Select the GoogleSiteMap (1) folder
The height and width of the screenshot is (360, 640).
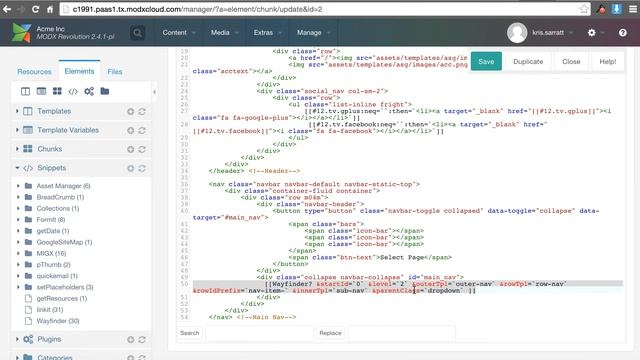[64, 242]
